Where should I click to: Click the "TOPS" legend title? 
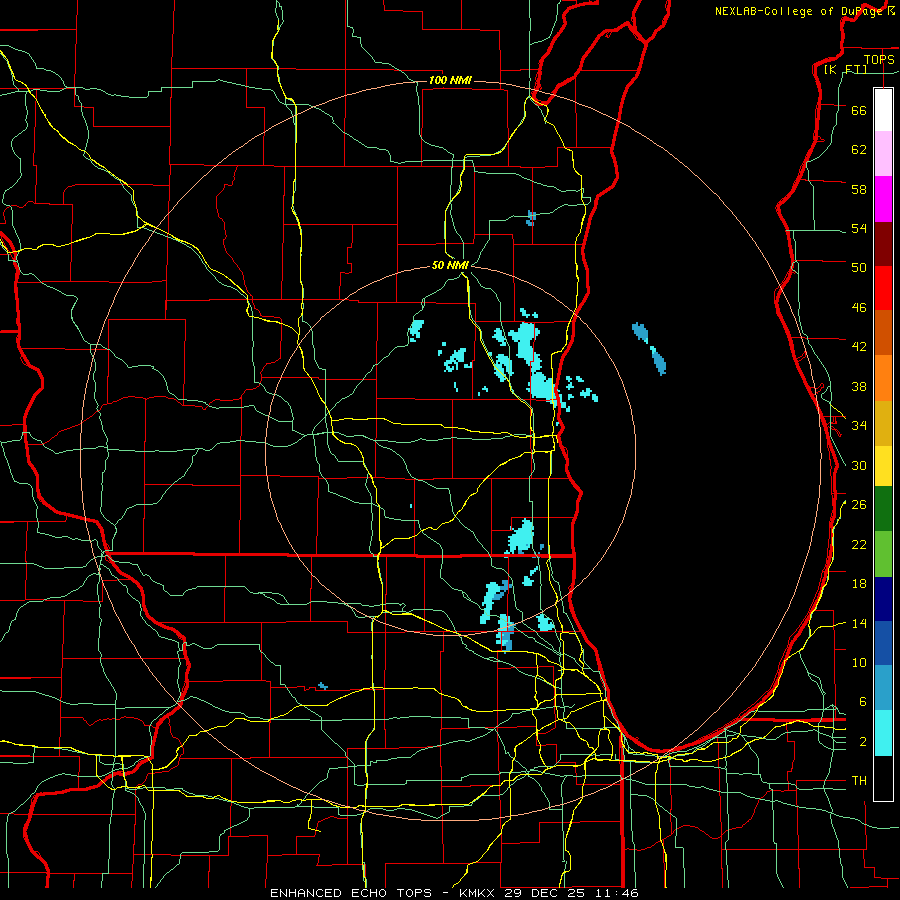[879, 59]
